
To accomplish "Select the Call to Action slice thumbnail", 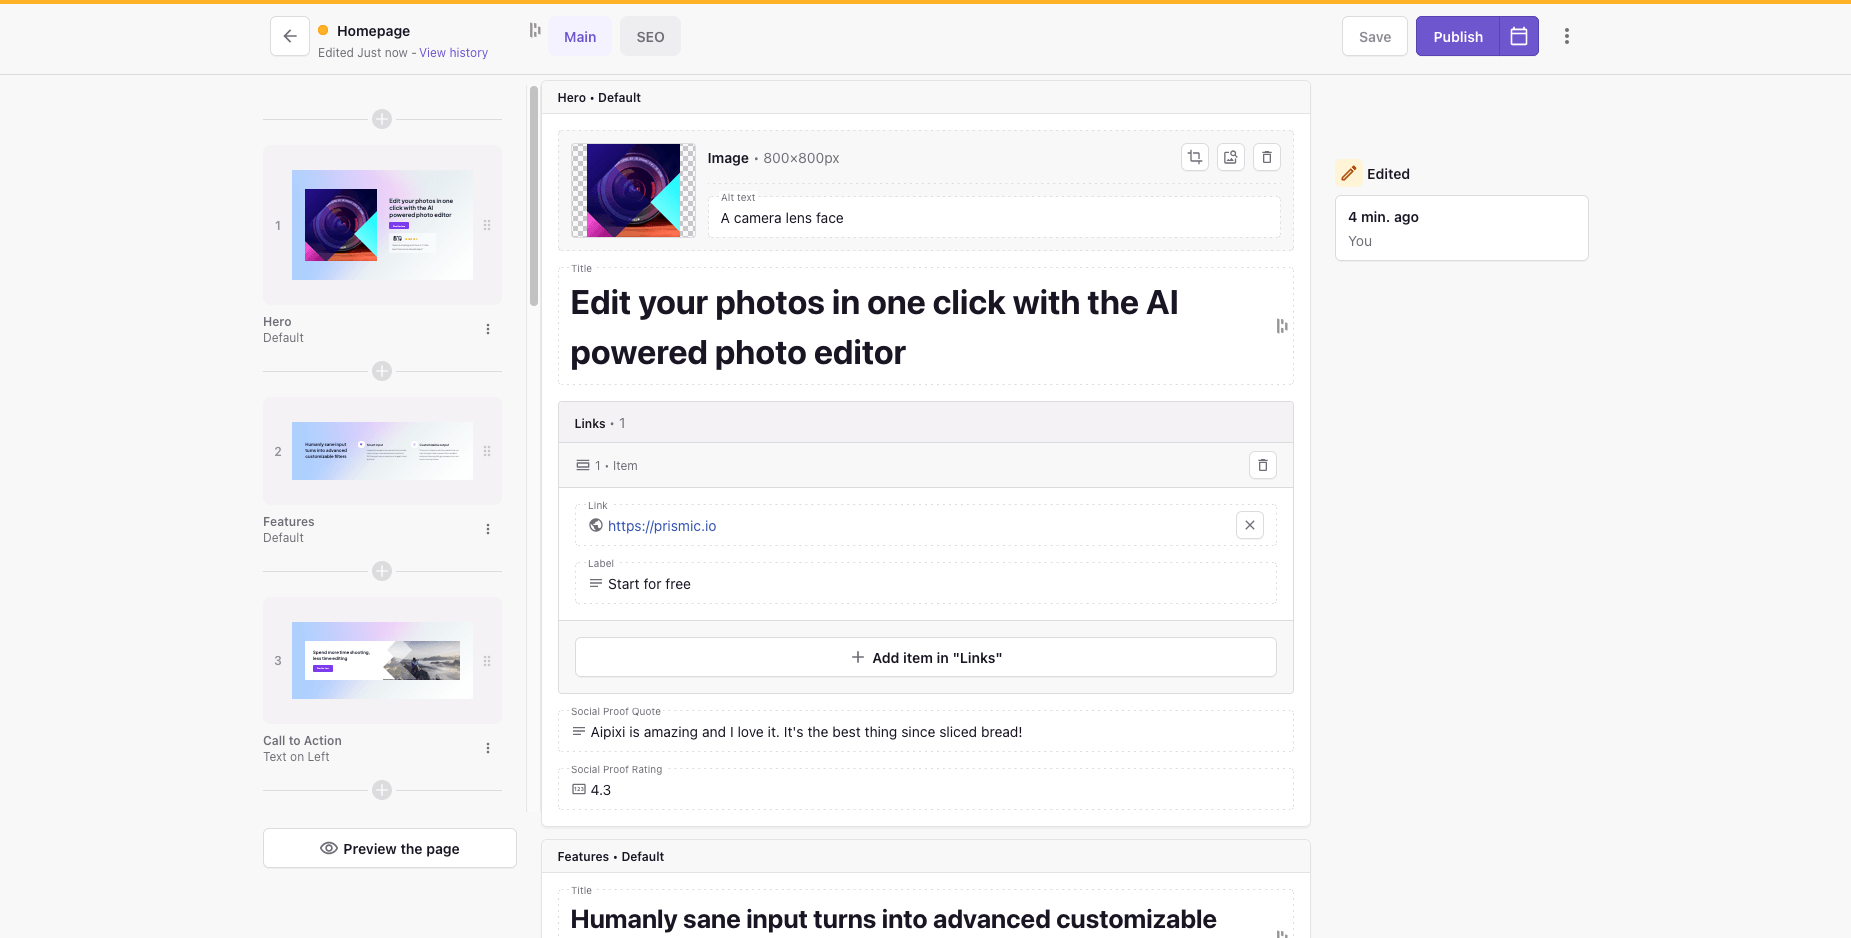I will [x=382, y=660].
